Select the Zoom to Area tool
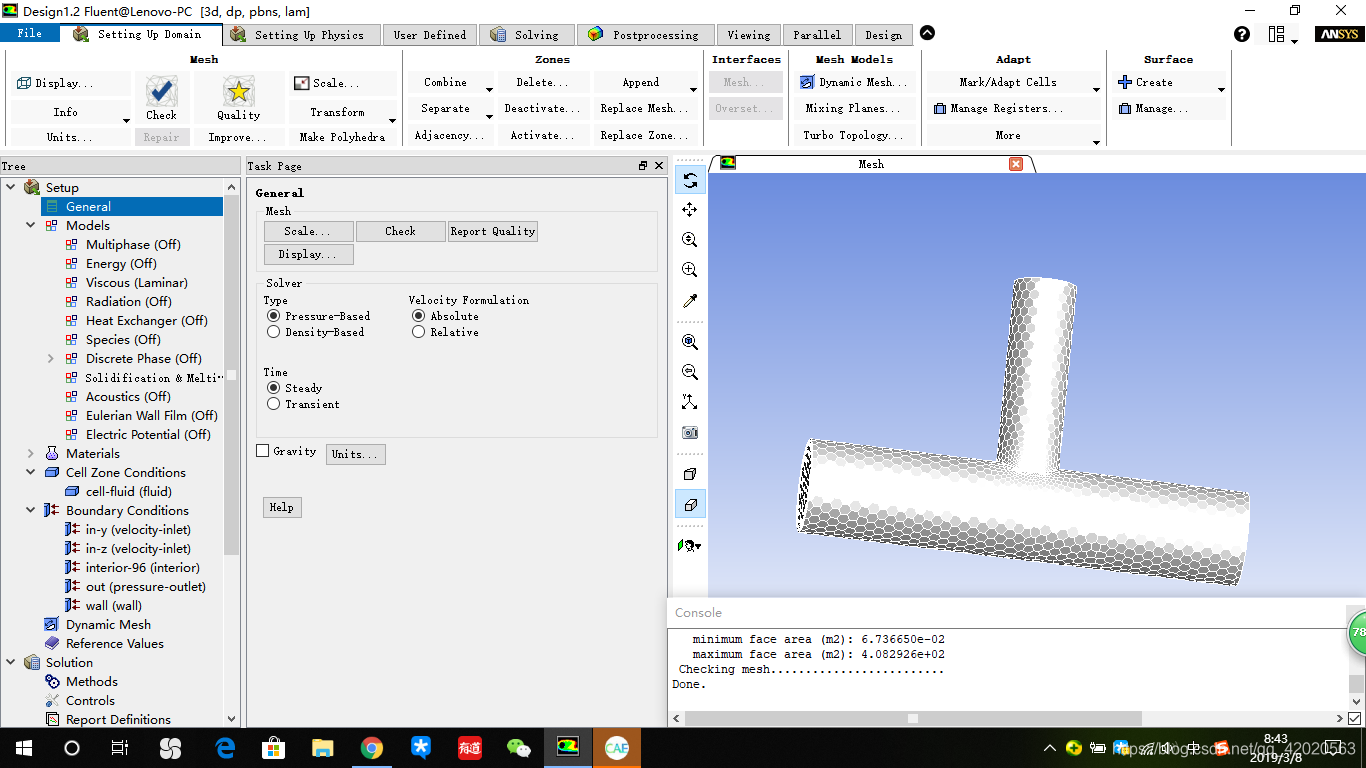 tap(690, 270)
